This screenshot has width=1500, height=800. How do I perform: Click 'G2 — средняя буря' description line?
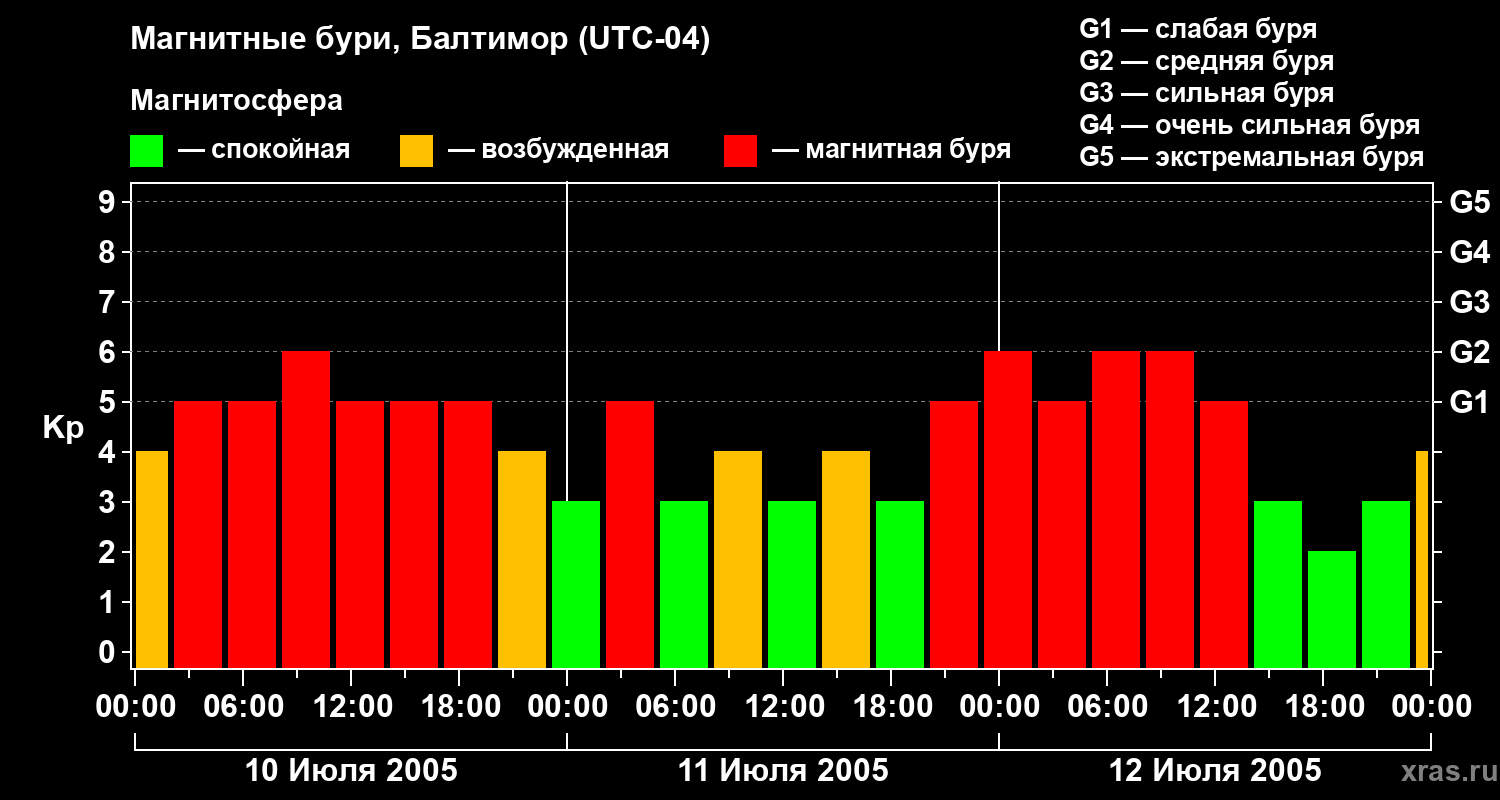pyautogui.click(x=1206, y=61)
